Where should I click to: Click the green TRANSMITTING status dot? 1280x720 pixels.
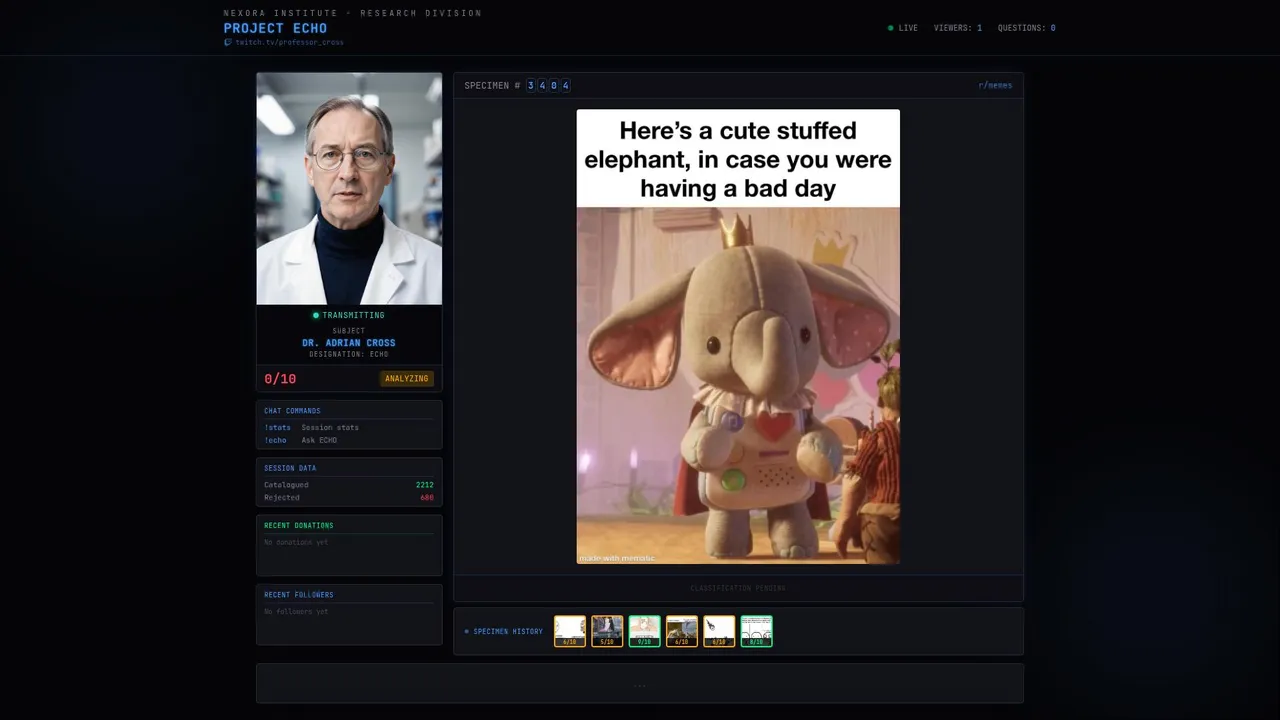(316, 315)
